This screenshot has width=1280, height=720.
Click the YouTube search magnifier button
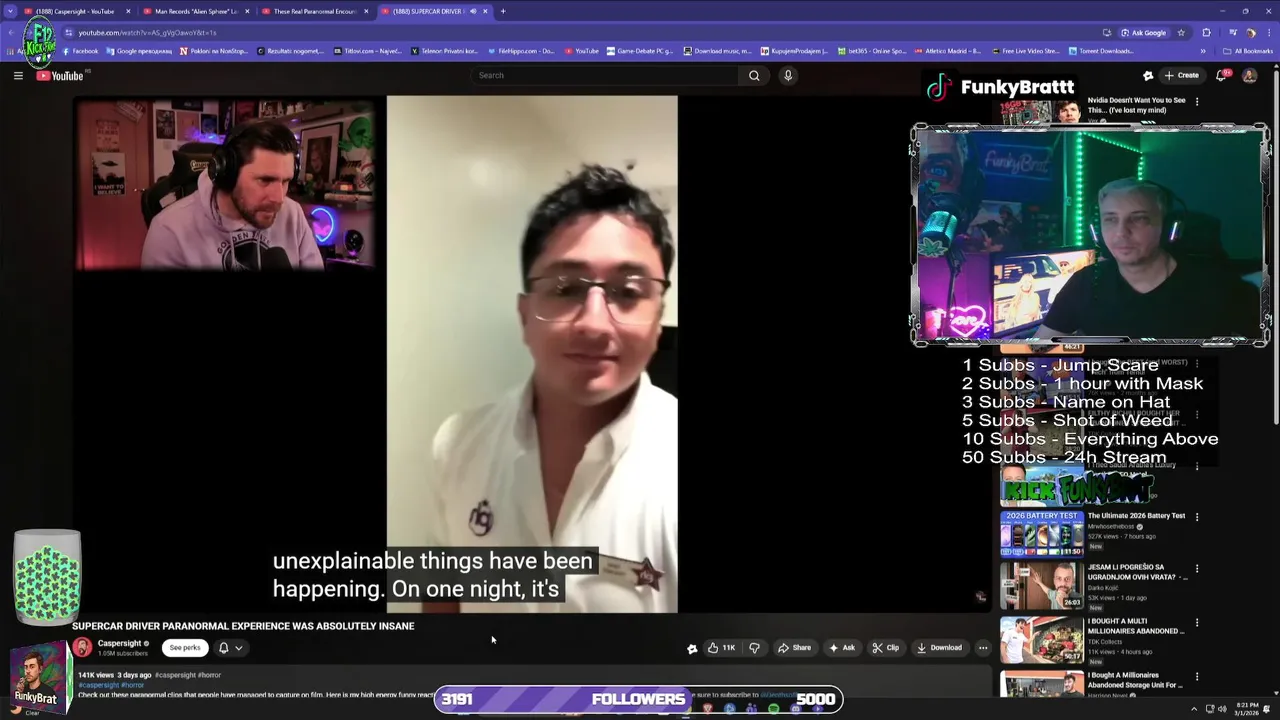(x=754, y=75)
